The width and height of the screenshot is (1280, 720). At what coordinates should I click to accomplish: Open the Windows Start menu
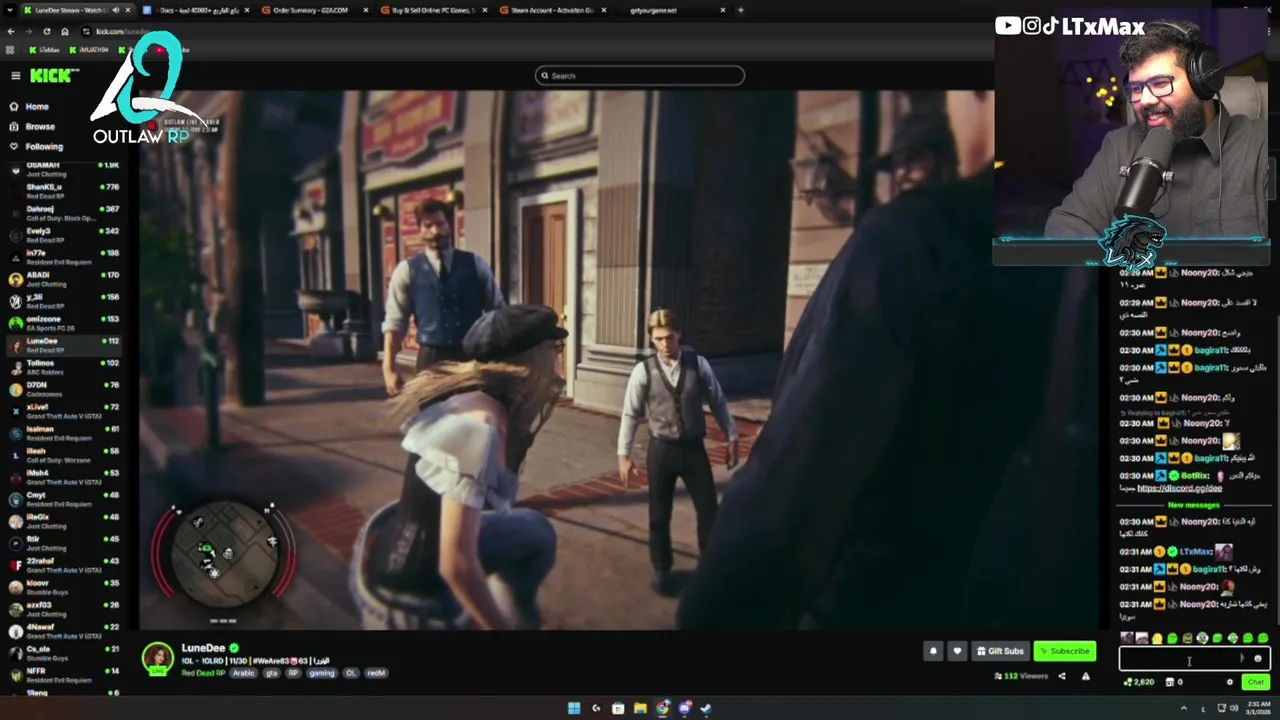point(574,708)
